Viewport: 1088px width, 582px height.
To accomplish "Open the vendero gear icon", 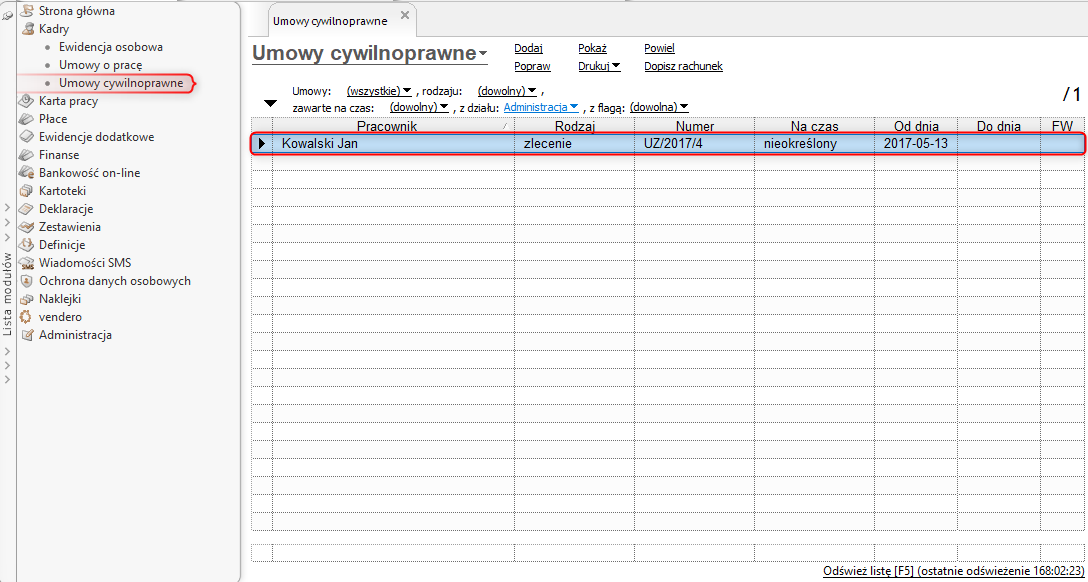I will (x=28, y=318).
